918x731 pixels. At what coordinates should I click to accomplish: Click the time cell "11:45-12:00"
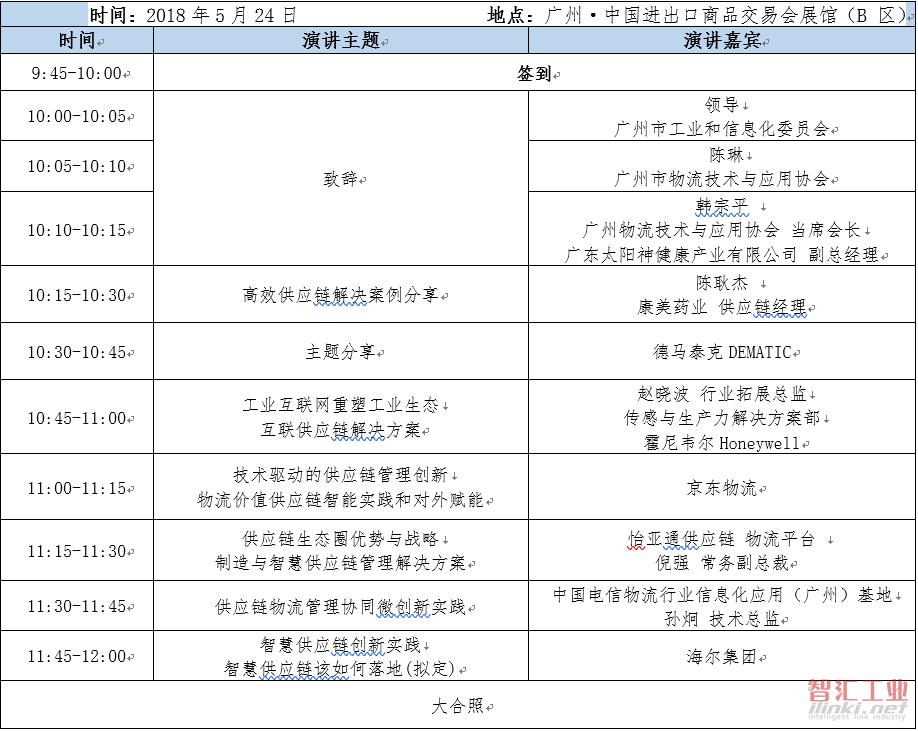[77, 656]
